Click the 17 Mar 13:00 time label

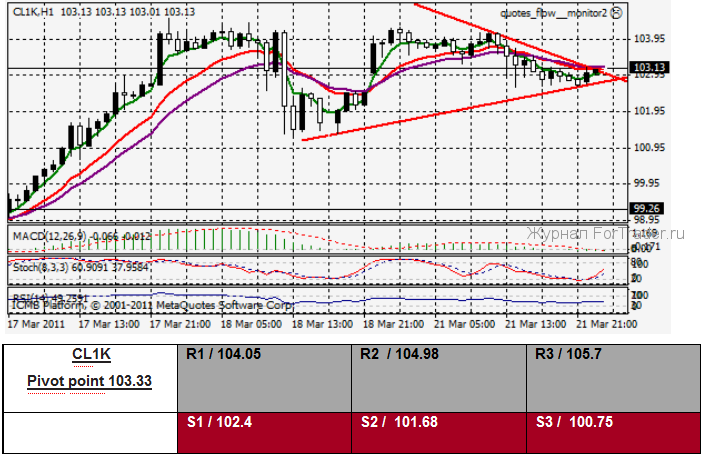click(x=109, y=324)
